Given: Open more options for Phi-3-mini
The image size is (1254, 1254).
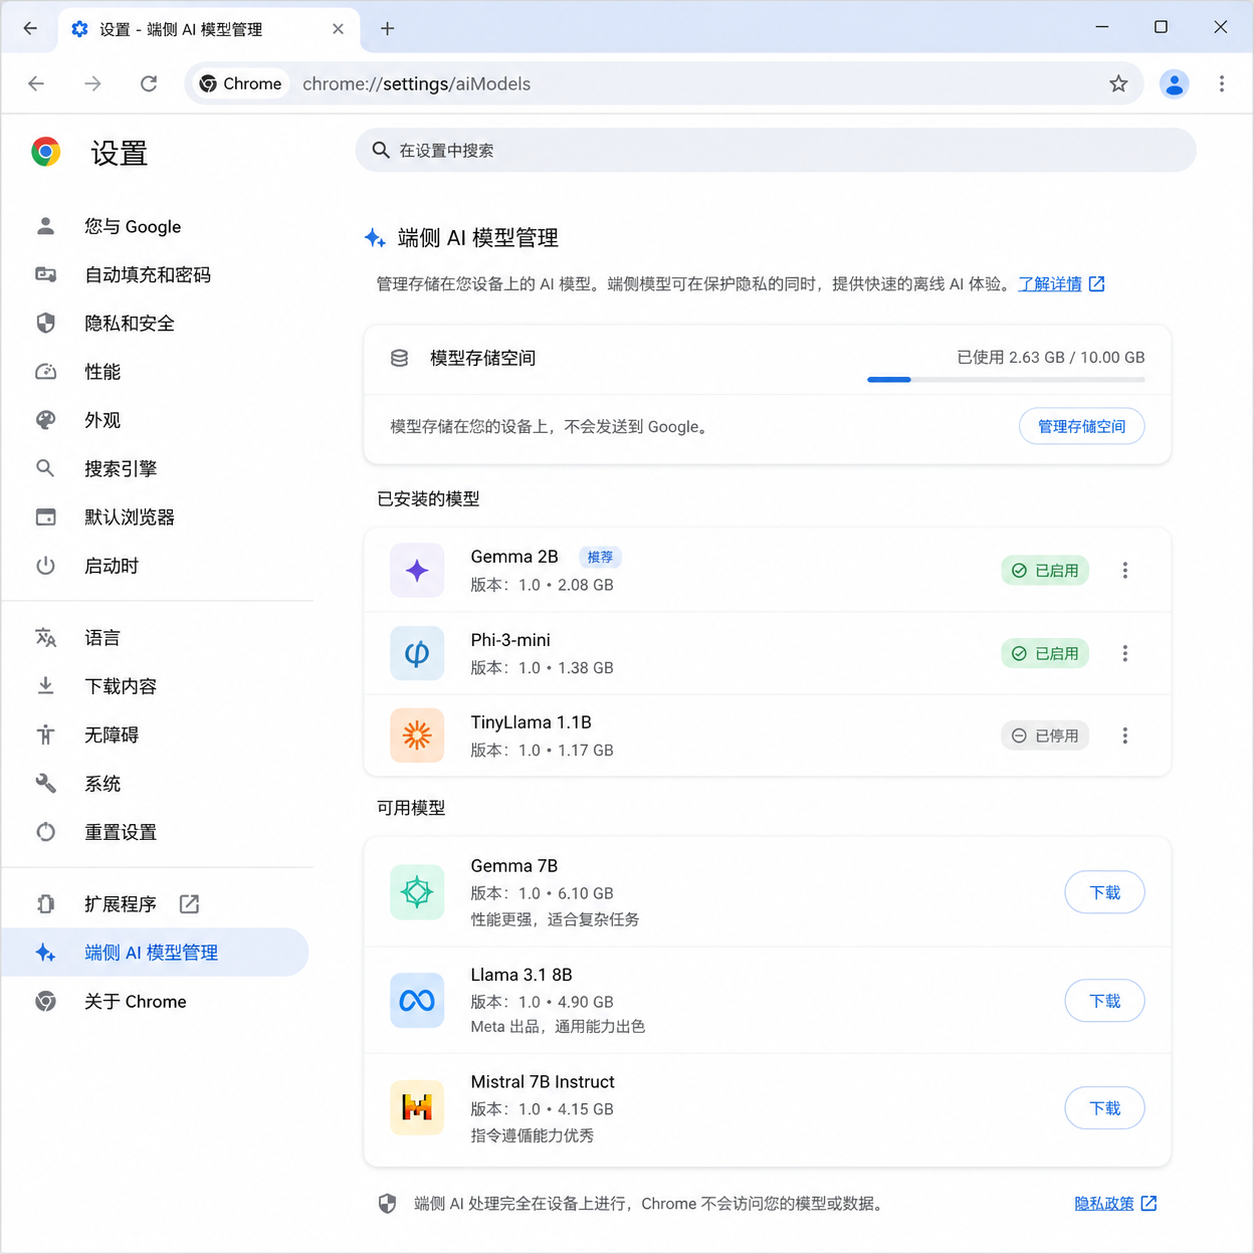Looking at the screenshot, I should pos(1125,653).
